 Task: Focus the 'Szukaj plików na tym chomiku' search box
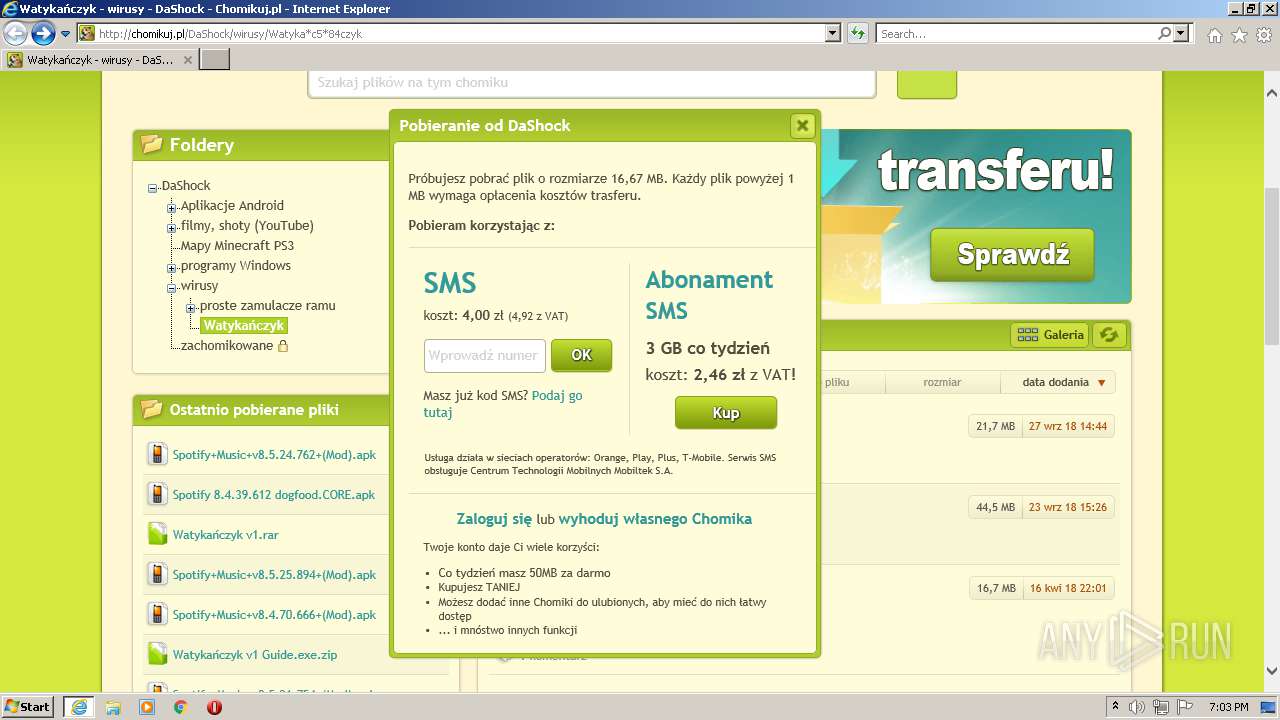(x=592, y=83)
